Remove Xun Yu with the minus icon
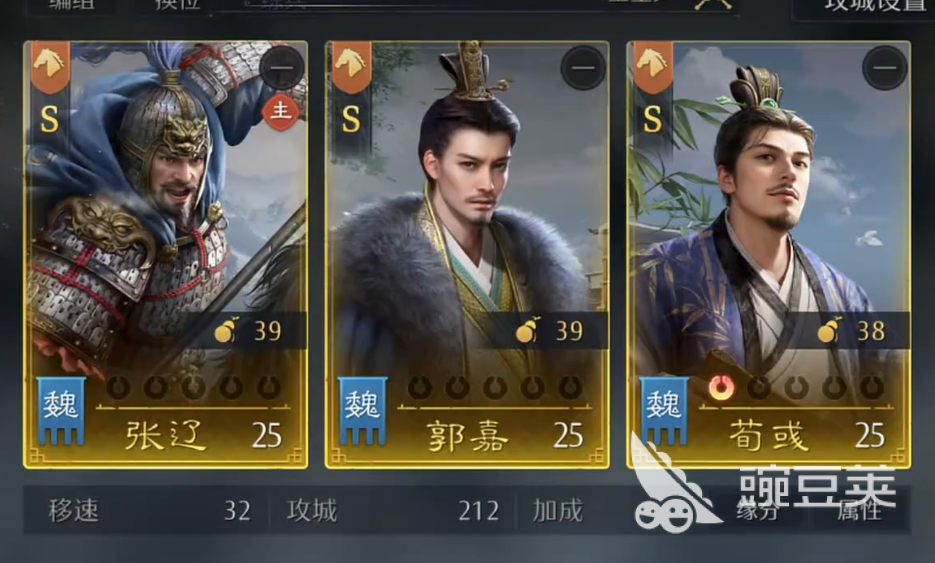 point(885,68)
